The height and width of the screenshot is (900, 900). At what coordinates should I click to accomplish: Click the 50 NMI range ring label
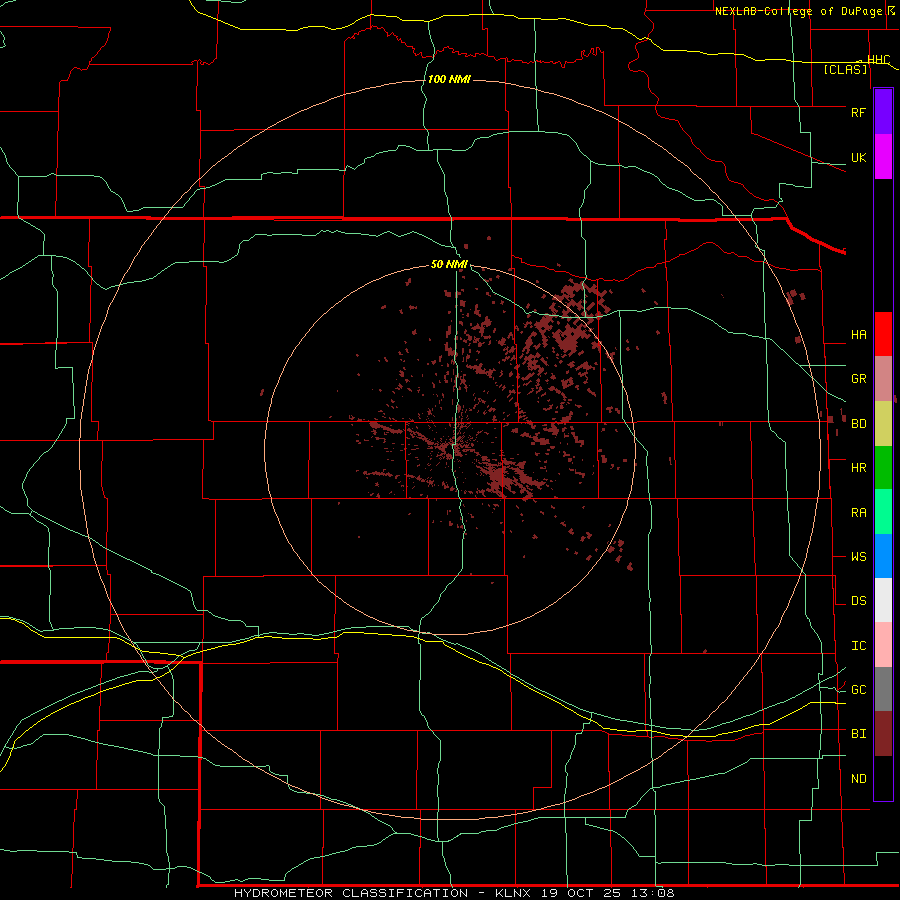(x=449, y=264)
